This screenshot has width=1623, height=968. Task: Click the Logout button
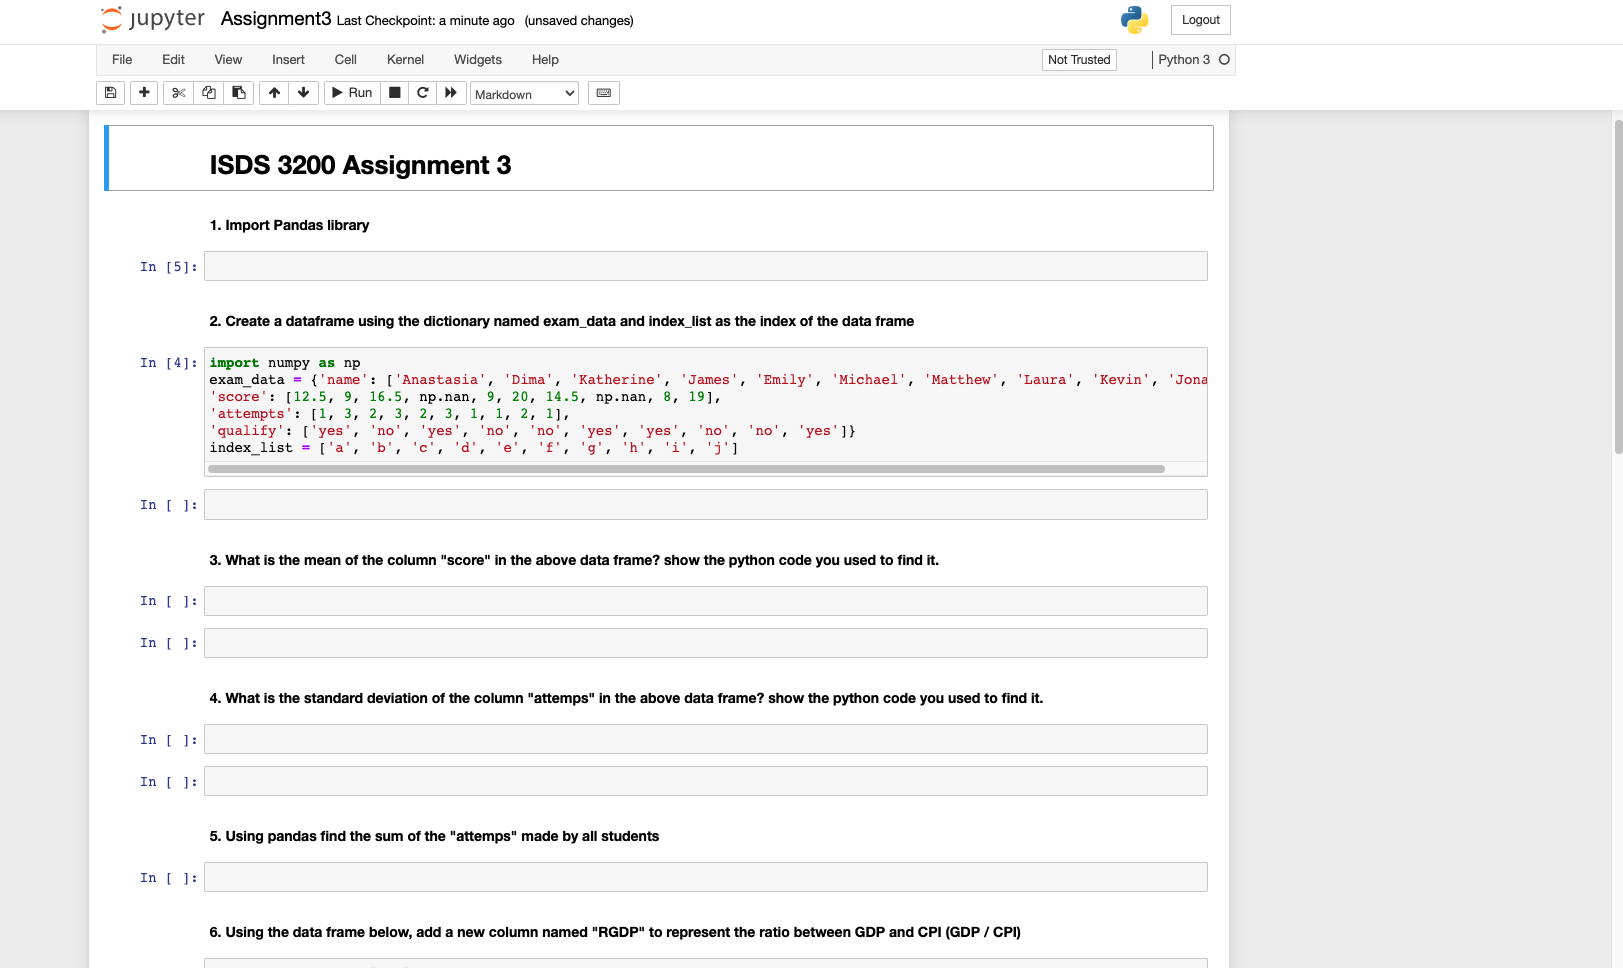tap(1200, 19)
